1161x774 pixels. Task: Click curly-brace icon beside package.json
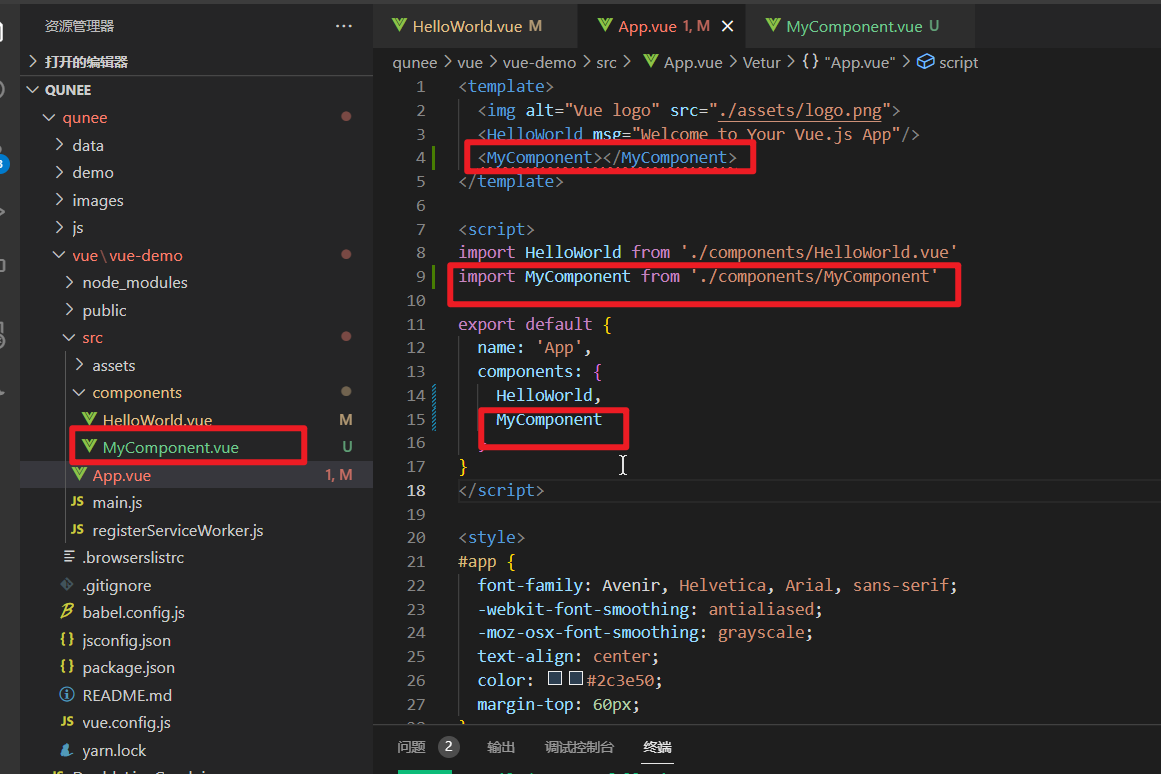(x=67, y=667)
